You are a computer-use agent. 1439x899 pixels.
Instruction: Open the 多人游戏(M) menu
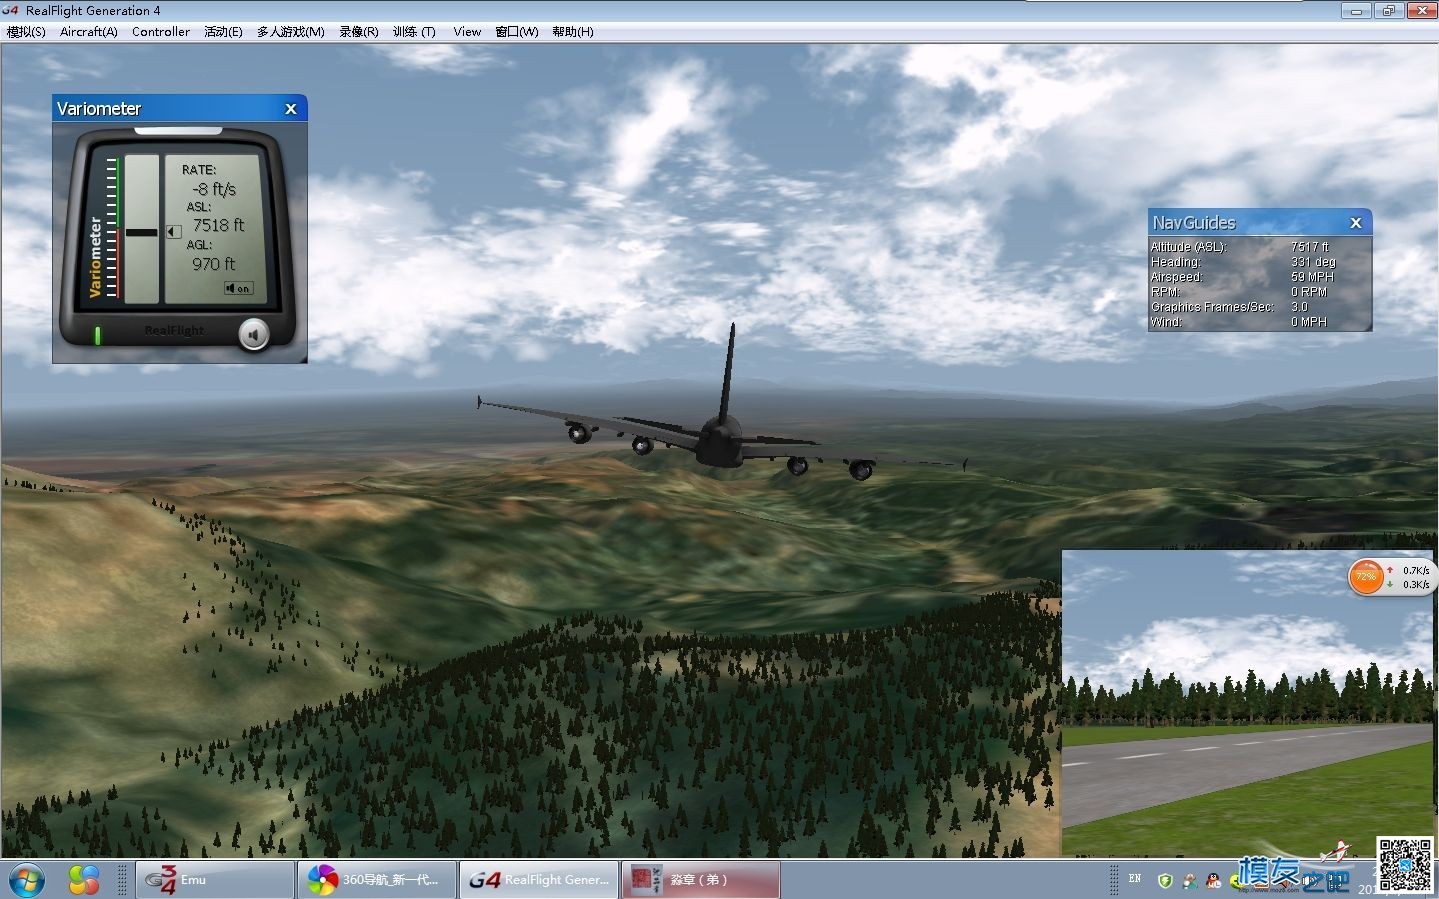(x=291, y=31)
